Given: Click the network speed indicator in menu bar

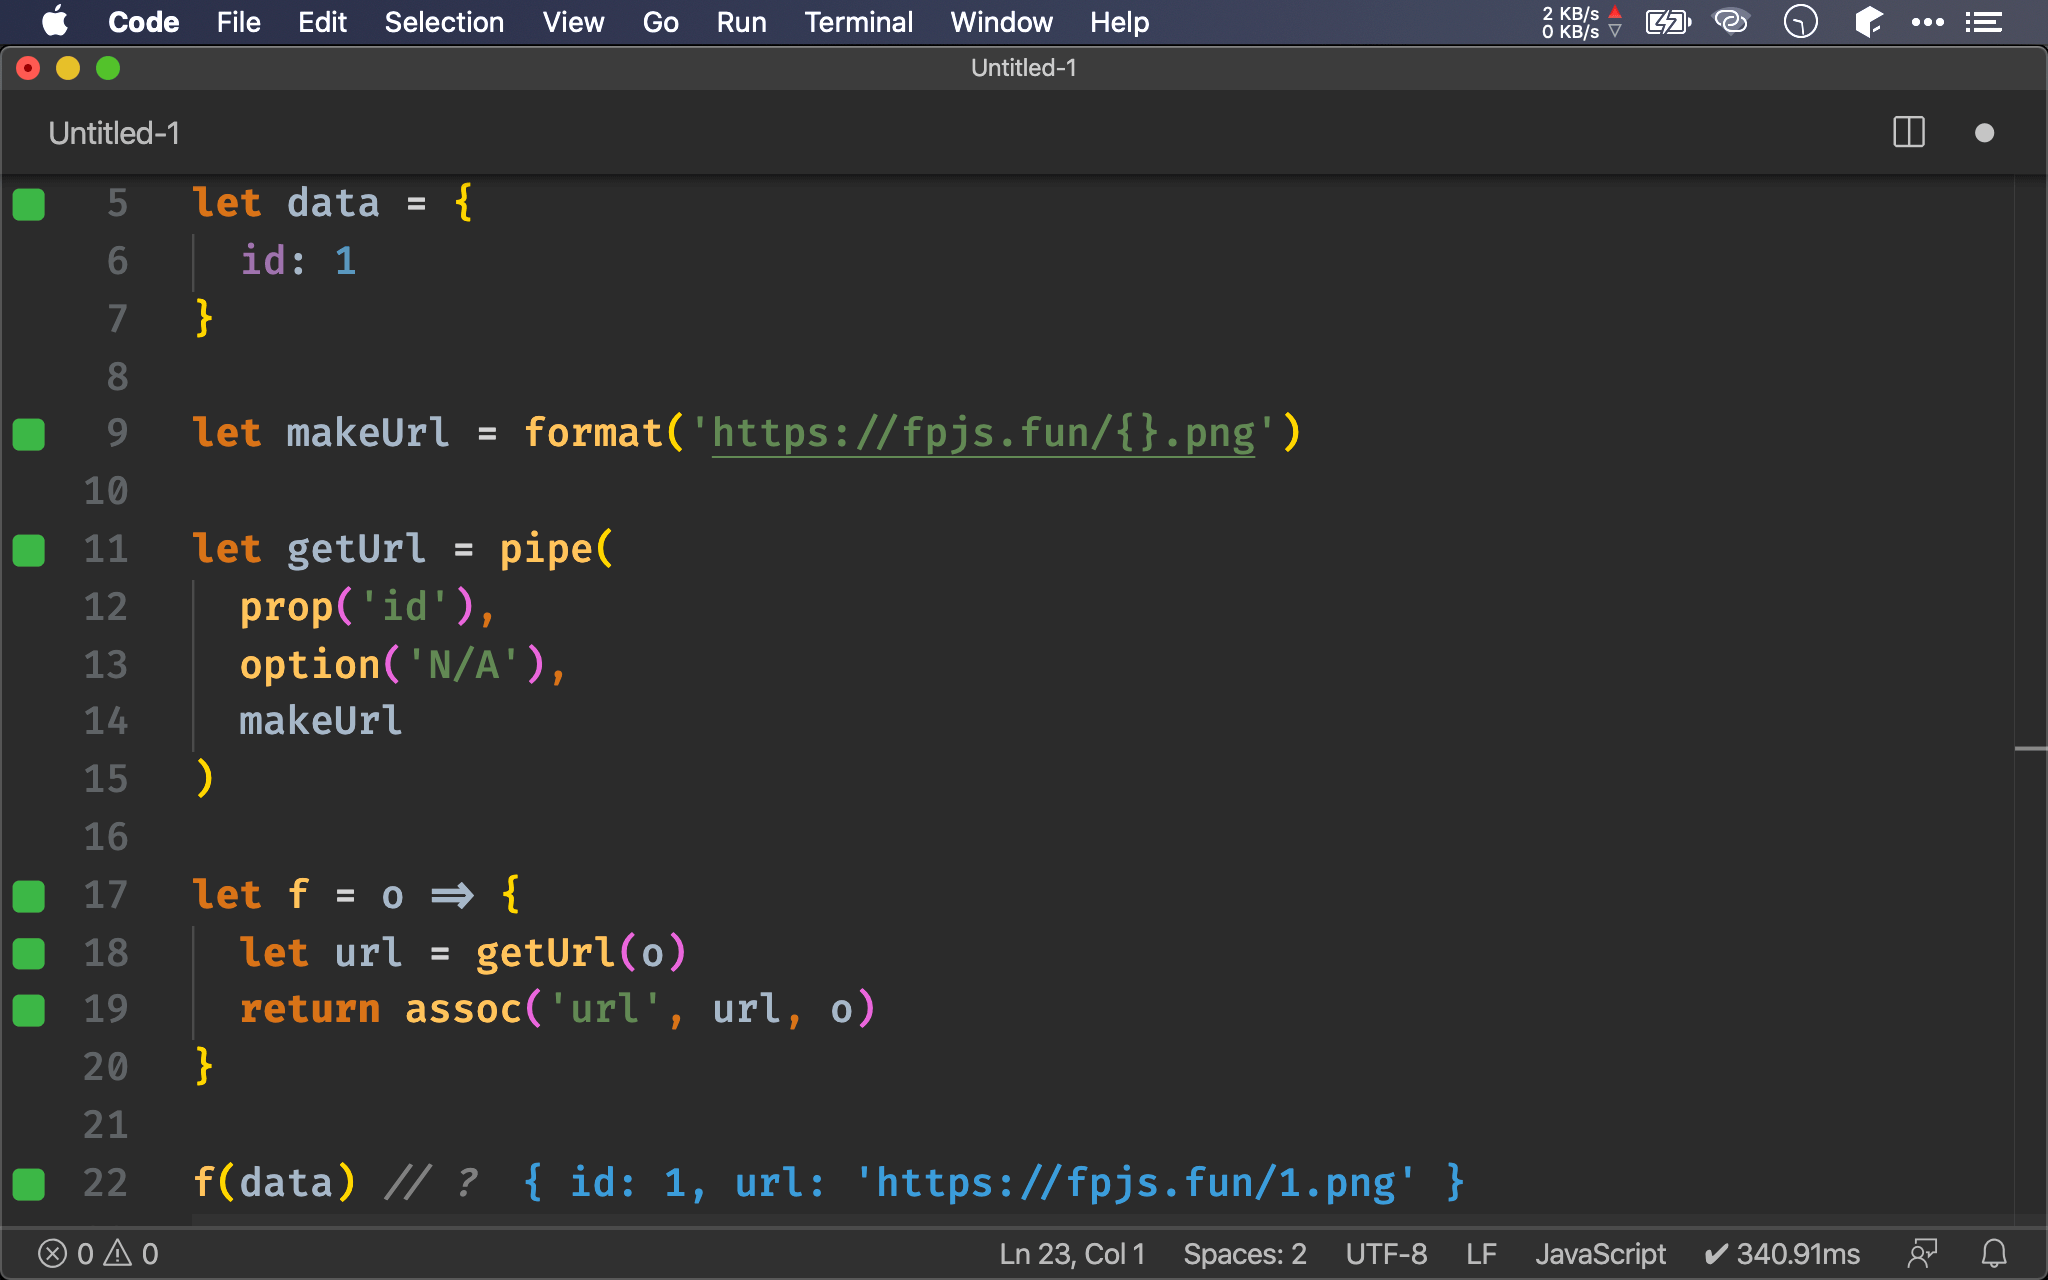Looking at the screenshot, I should [x=1581, y=22].
